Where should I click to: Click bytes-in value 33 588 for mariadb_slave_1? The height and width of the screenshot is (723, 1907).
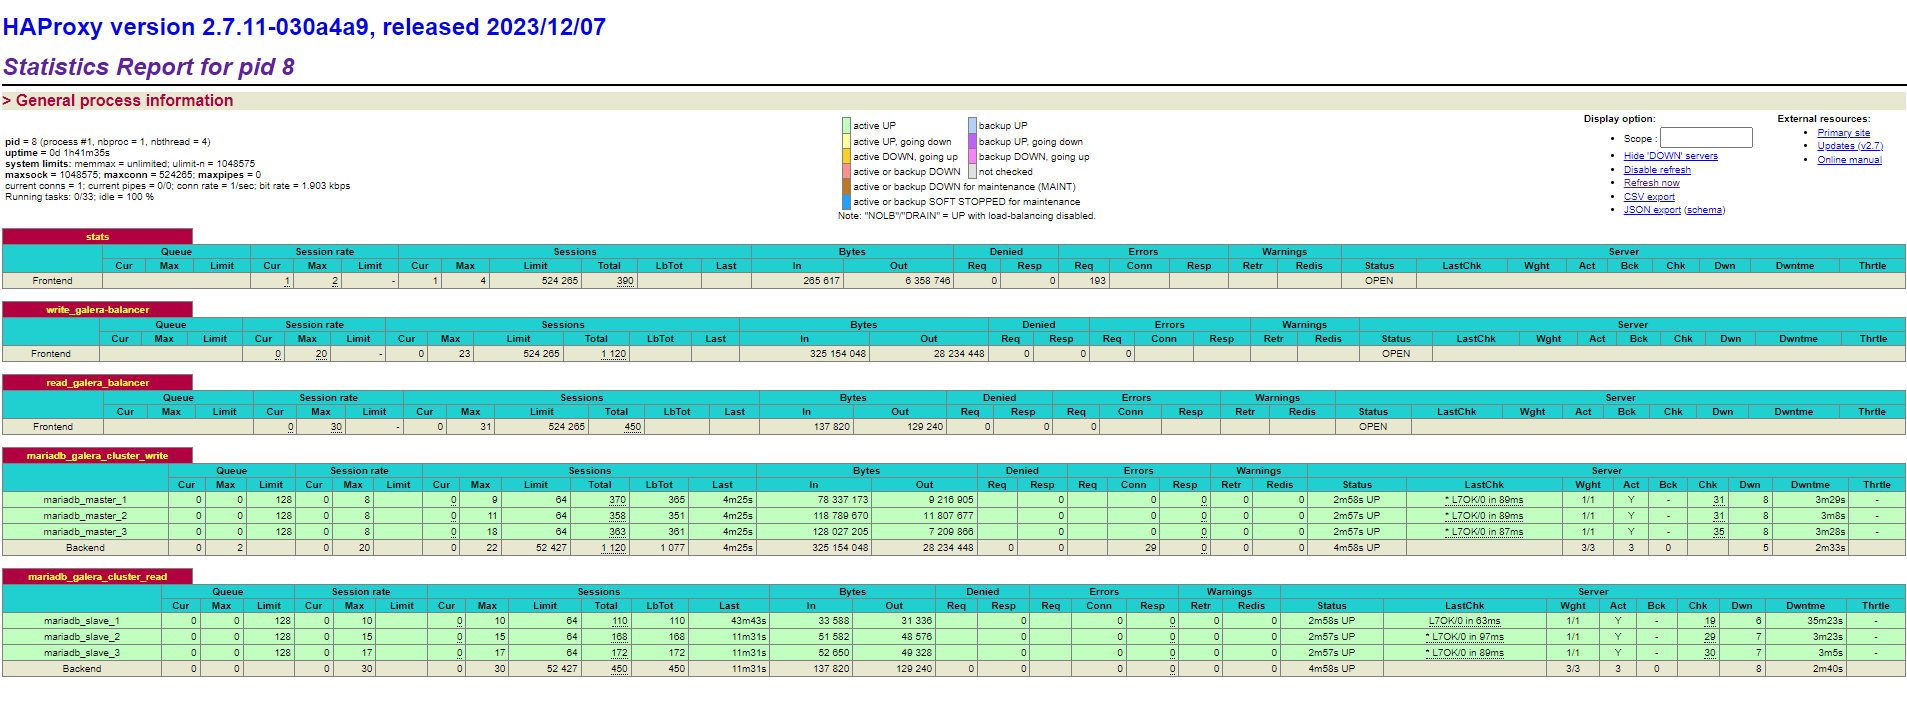coord(833,621)
